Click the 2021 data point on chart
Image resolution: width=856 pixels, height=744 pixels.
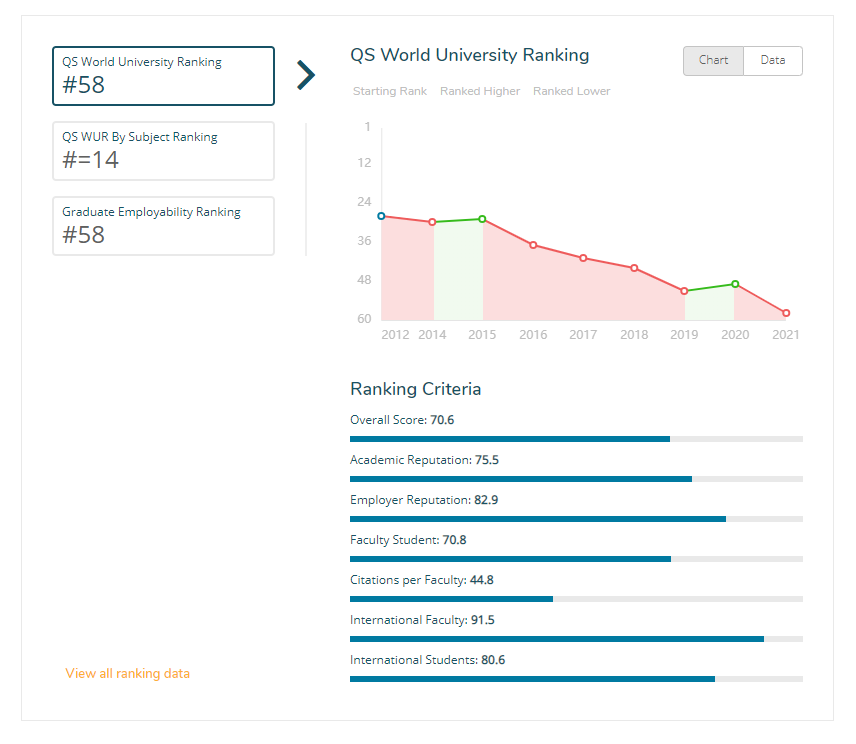point(786,313)
